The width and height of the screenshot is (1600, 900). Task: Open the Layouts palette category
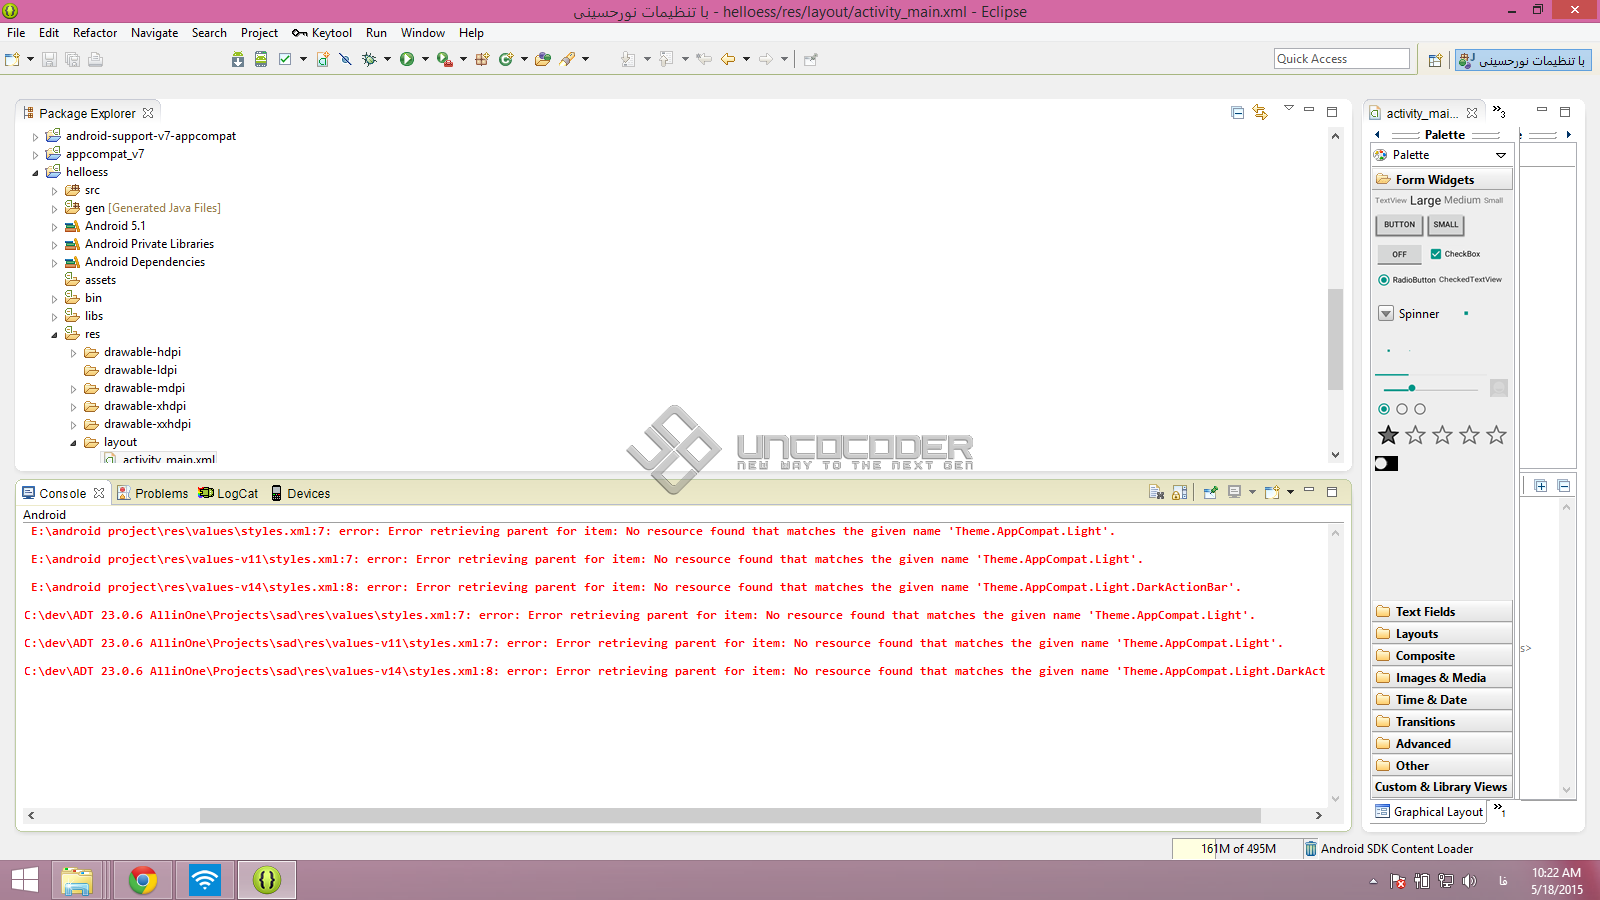(1442, 634)
